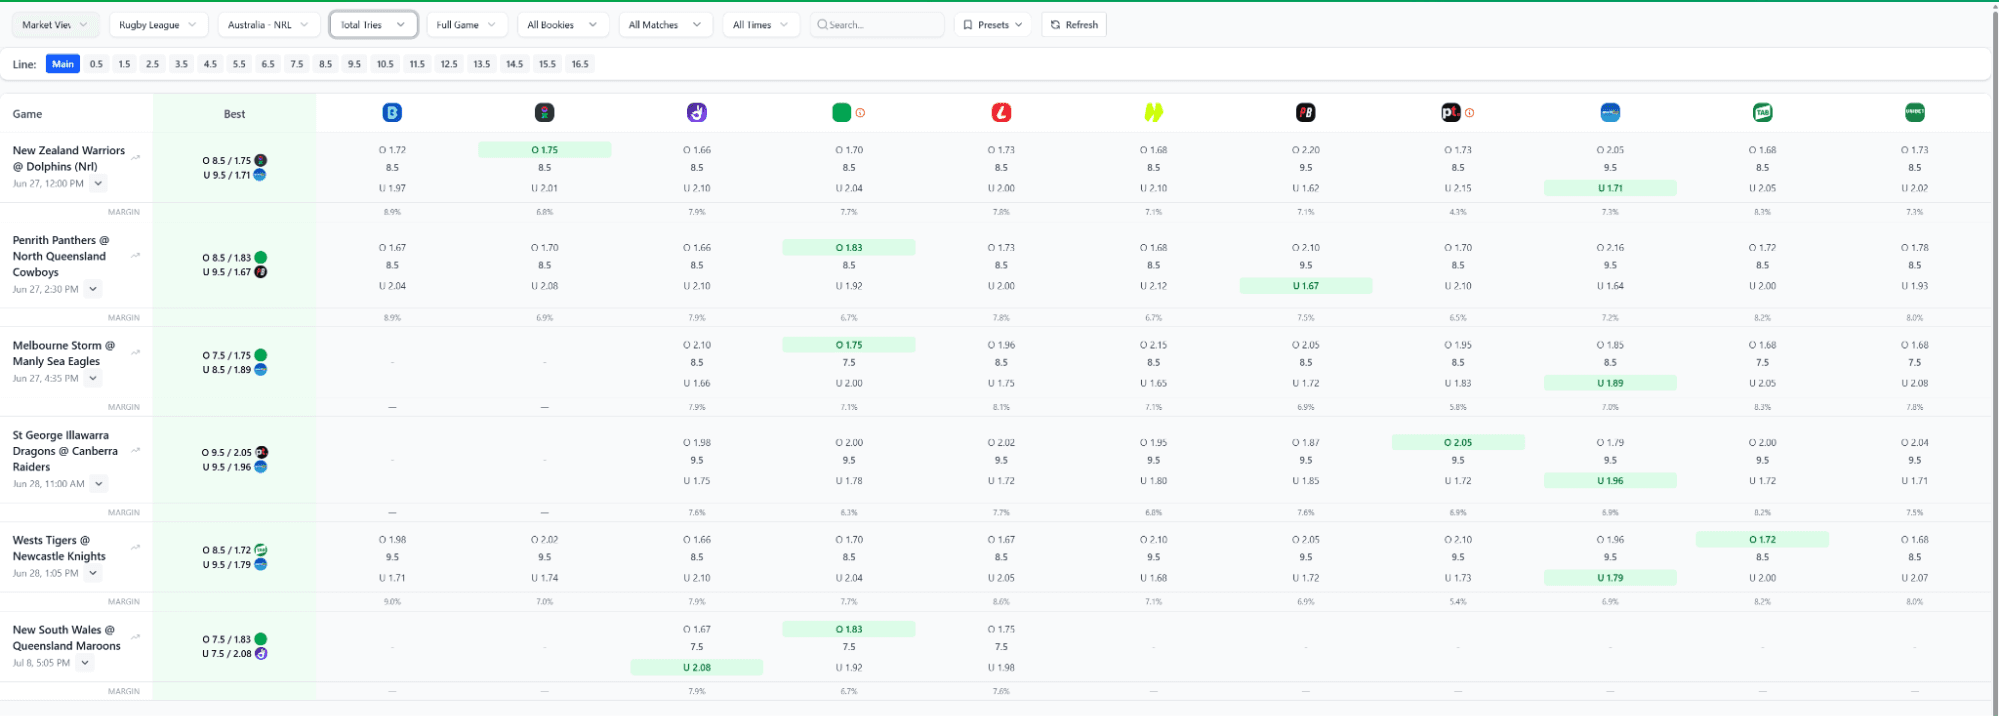
Task: Click the orange info icon beside the green bookmaker logo
Action: coord(860,113)
